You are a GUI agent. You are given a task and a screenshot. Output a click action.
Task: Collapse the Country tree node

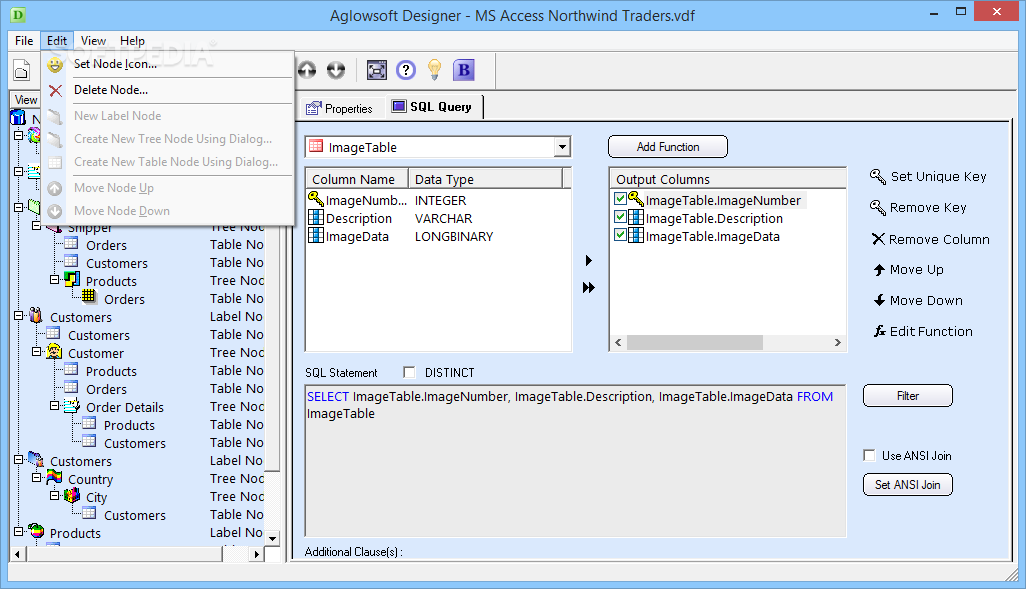point(37,478)
